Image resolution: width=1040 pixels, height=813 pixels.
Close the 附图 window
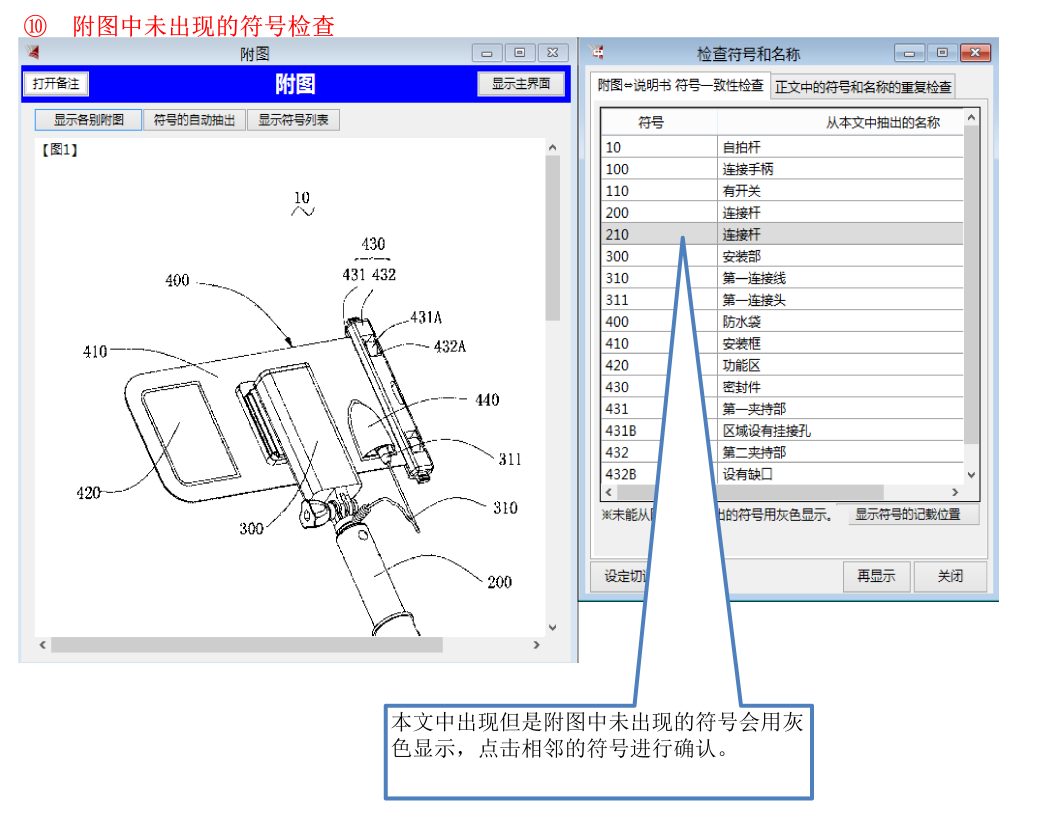[x=552, y=53]
